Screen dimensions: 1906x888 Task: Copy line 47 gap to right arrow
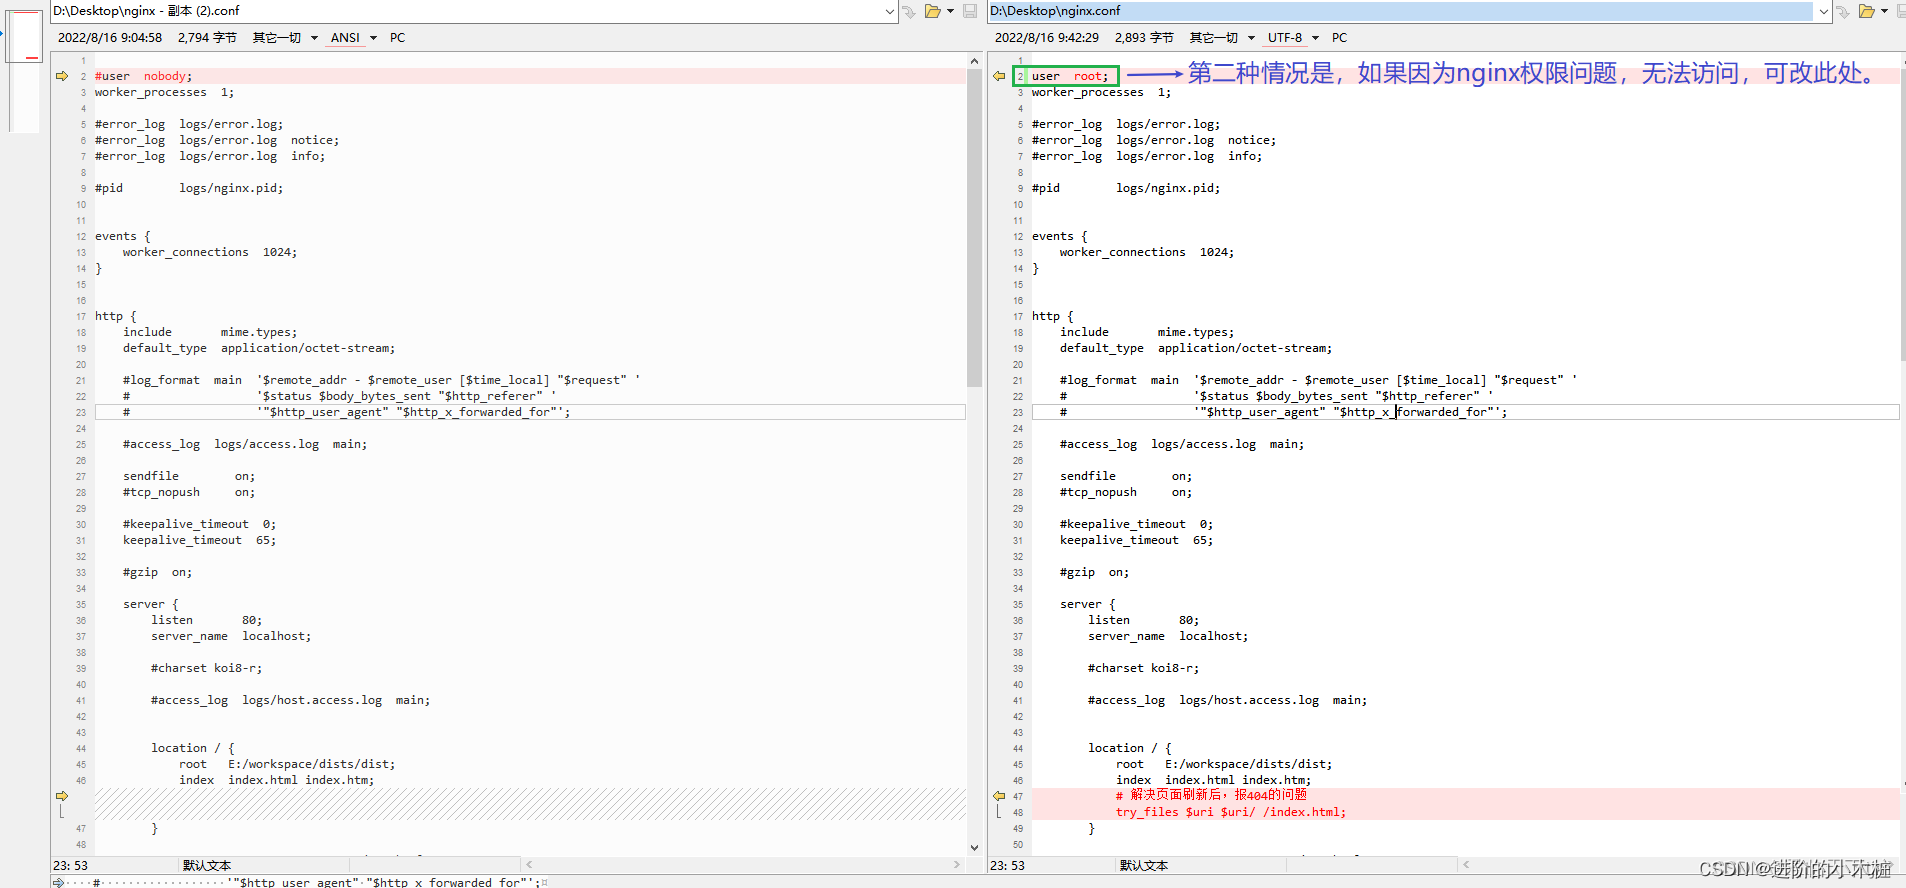point(62,796)
